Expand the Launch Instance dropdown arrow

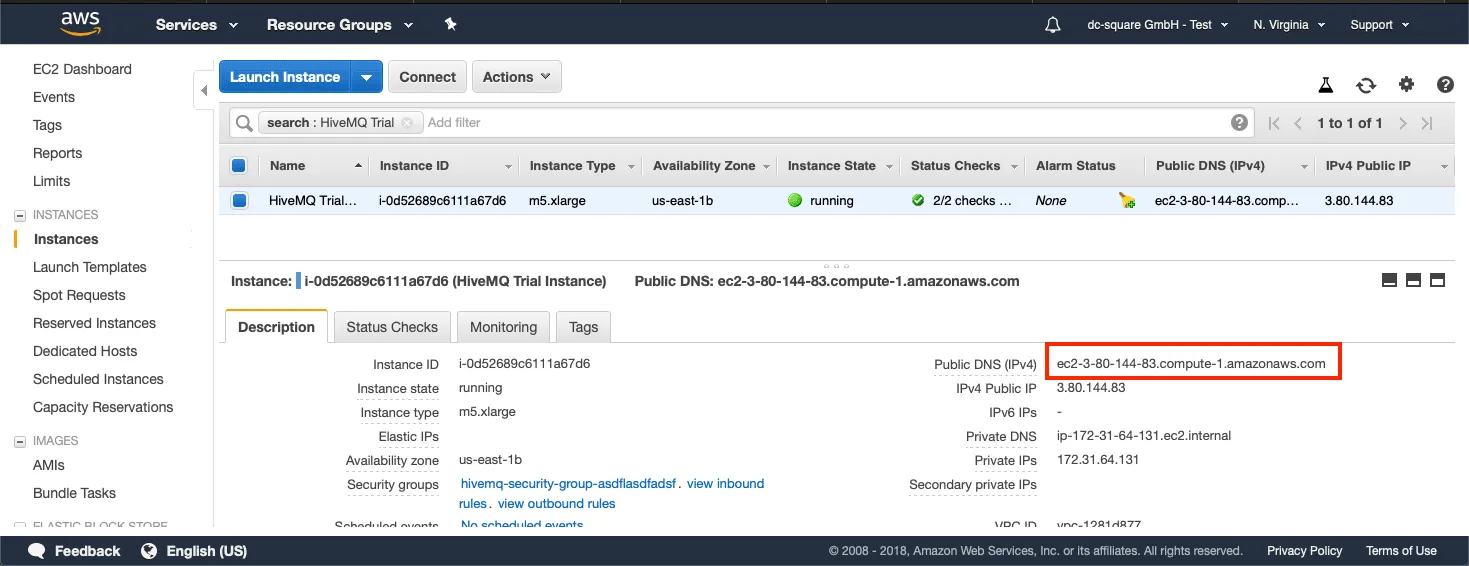(367, 77)
